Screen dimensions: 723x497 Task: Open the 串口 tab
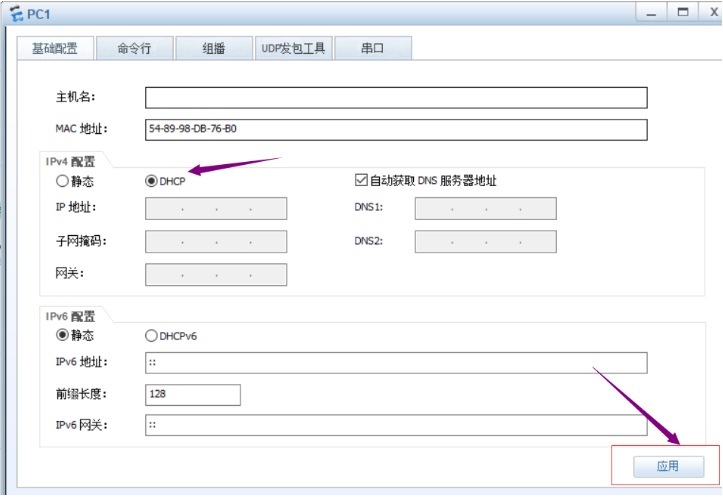pyautogui.click(x=373, y=48)
